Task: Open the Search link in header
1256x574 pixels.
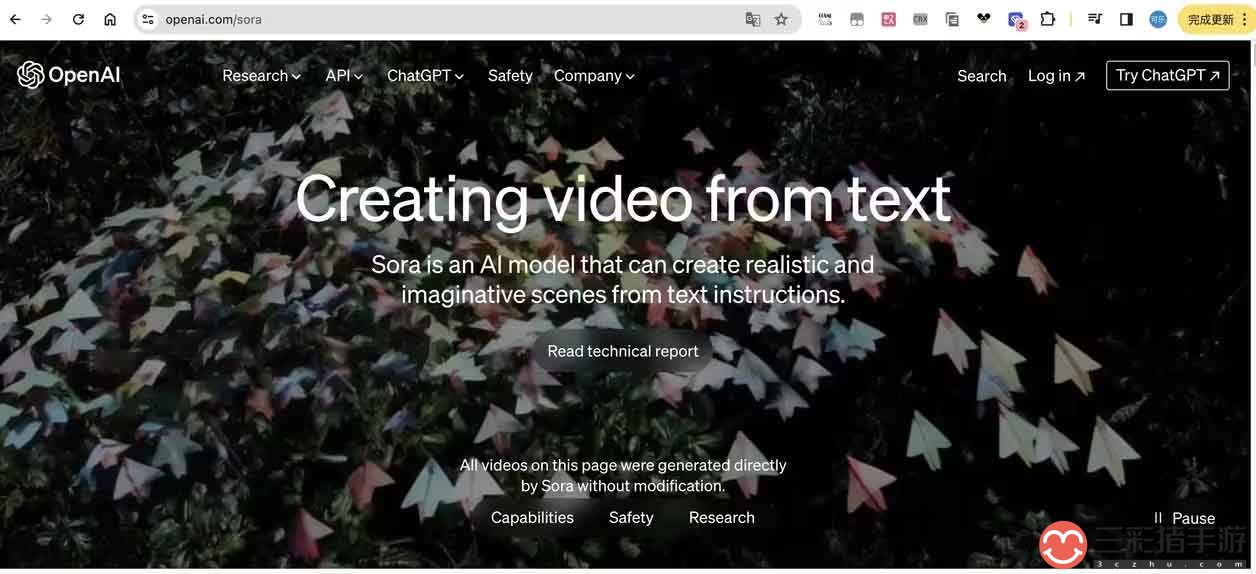Action: (x=982, y=76)
